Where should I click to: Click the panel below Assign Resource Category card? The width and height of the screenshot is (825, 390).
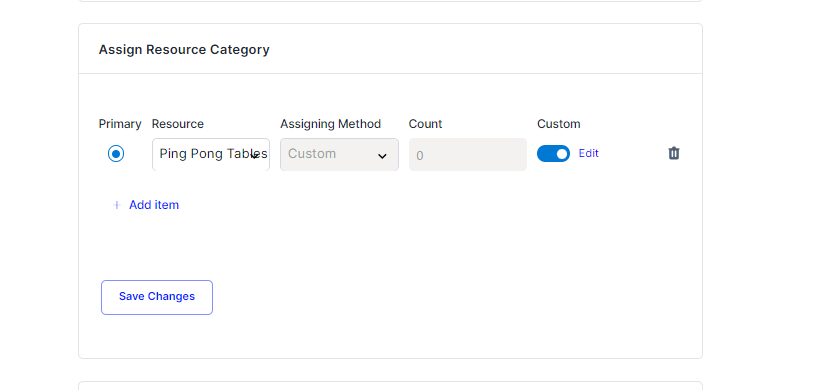point(390,386)
